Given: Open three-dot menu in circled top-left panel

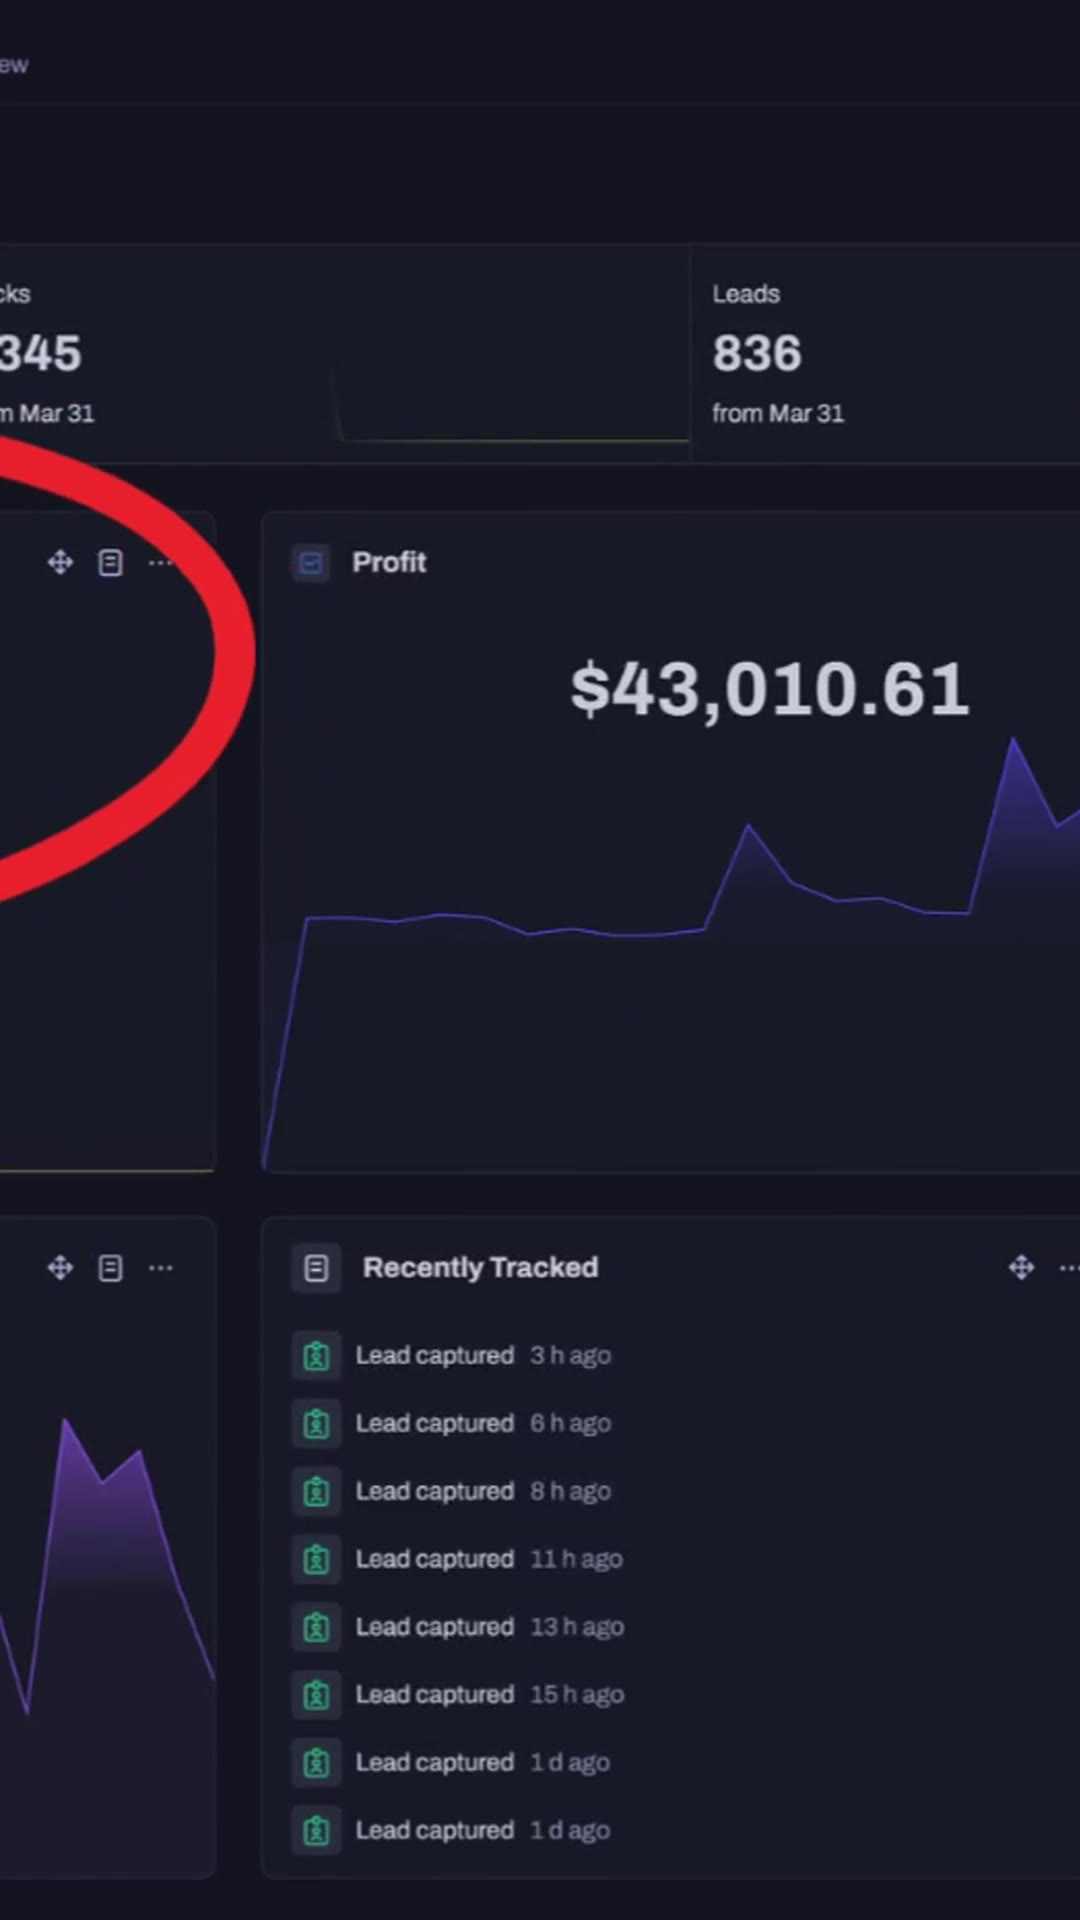Looking at the screenshot, I should [x=160, y=563].
